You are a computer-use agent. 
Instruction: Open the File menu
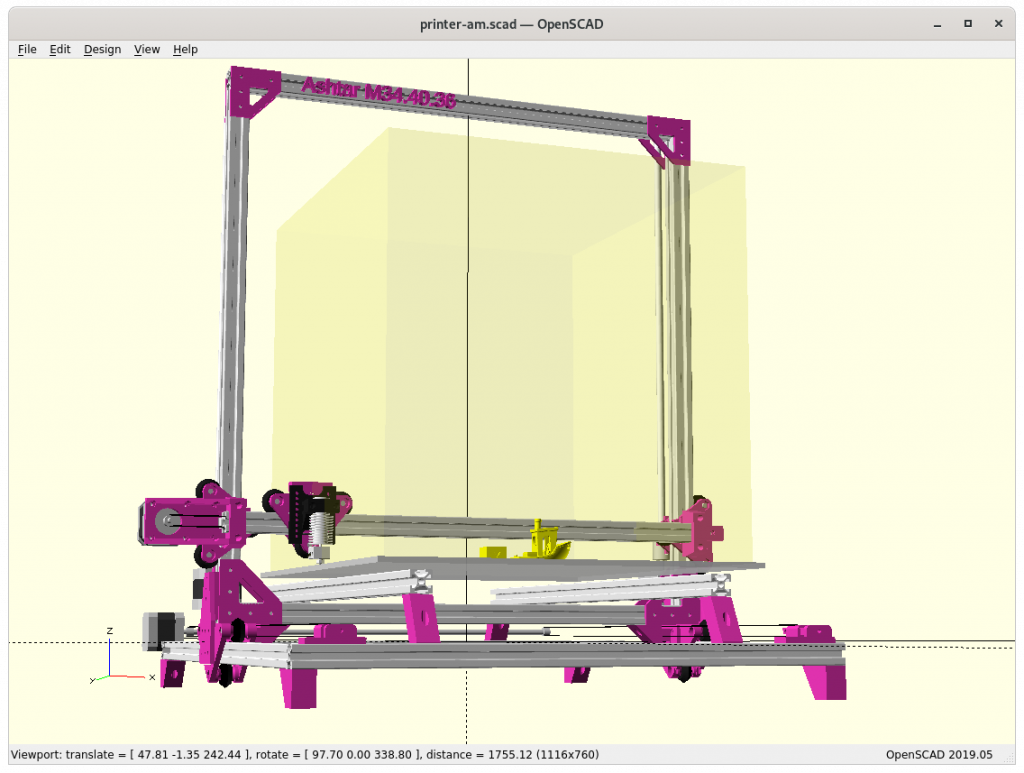(x=27, y=49)
